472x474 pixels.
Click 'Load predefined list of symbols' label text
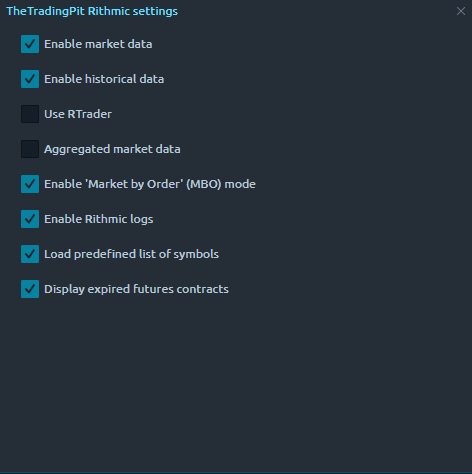click(x=132, y=254)
